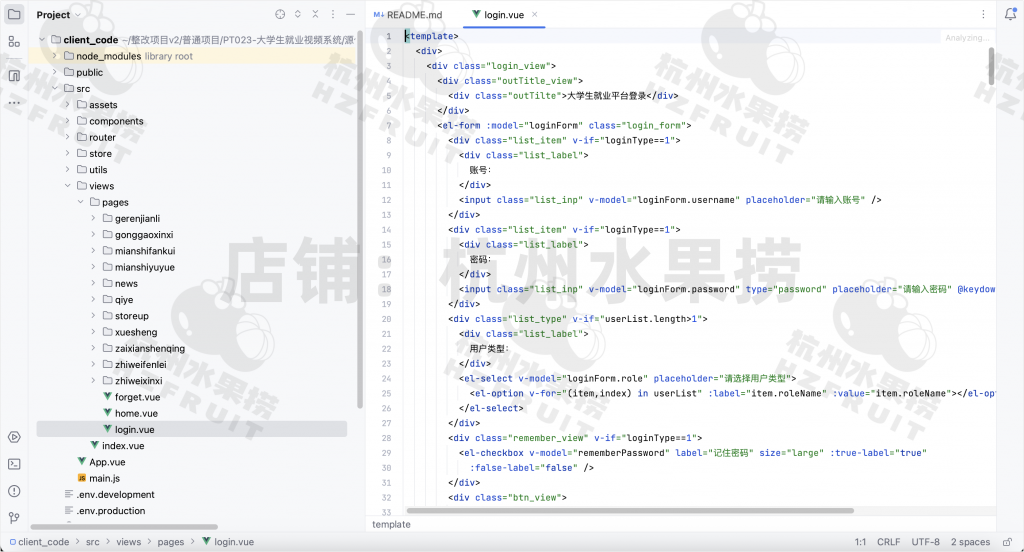Open the Git tool window icon
1024x552 pixels.
14,518
